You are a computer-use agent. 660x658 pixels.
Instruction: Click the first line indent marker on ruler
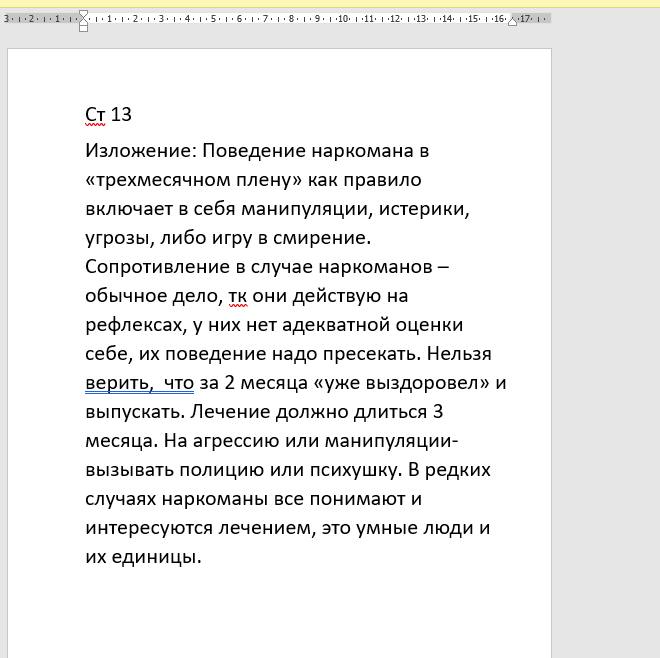click(83, 14)
